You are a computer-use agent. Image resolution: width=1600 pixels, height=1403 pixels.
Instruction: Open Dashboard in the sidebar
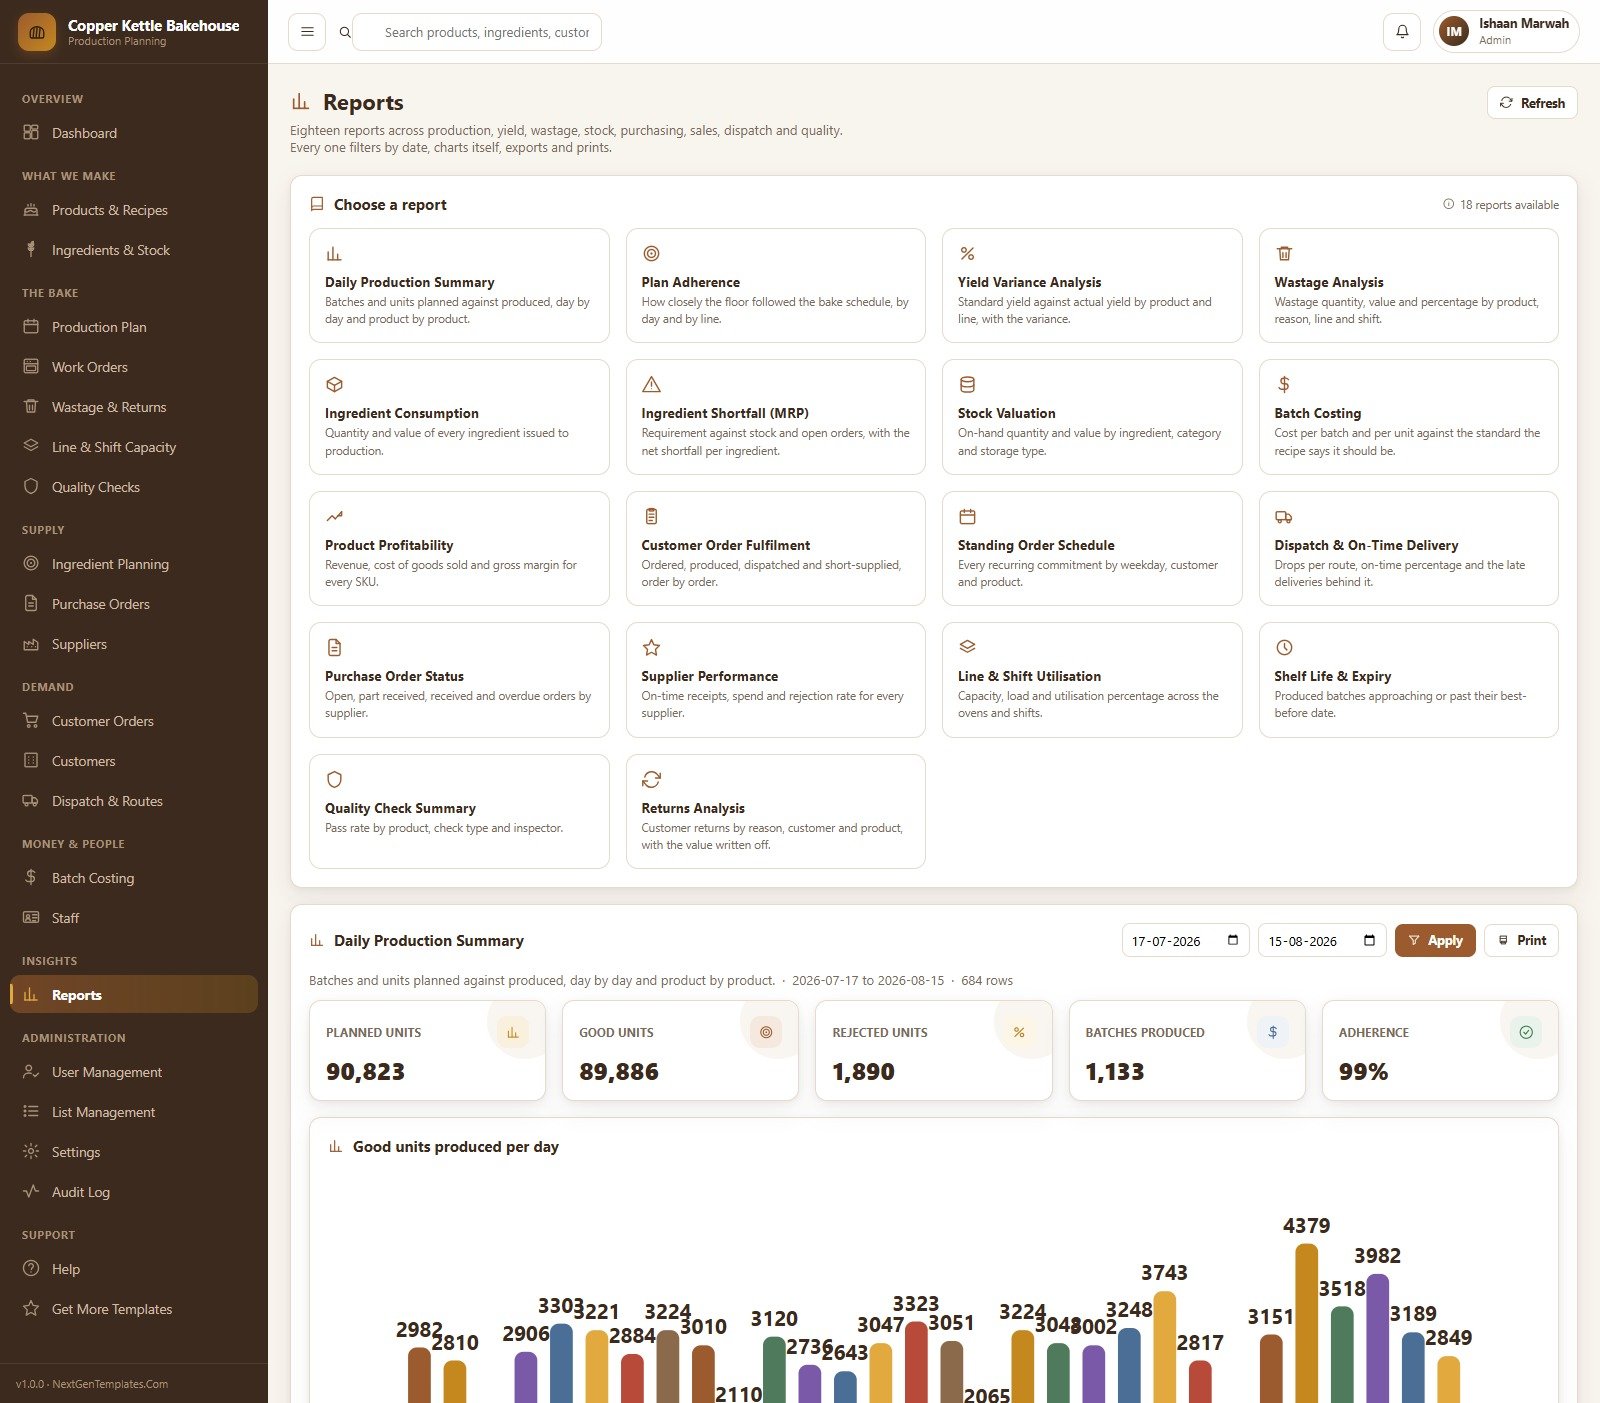pos(134,133)
